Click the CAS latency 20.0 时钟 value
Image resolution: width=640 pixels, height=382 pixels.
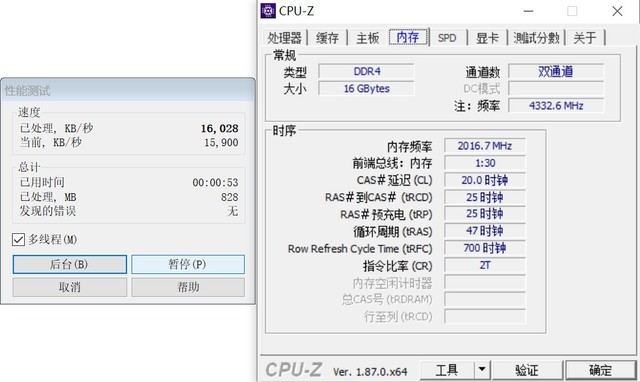485,180
